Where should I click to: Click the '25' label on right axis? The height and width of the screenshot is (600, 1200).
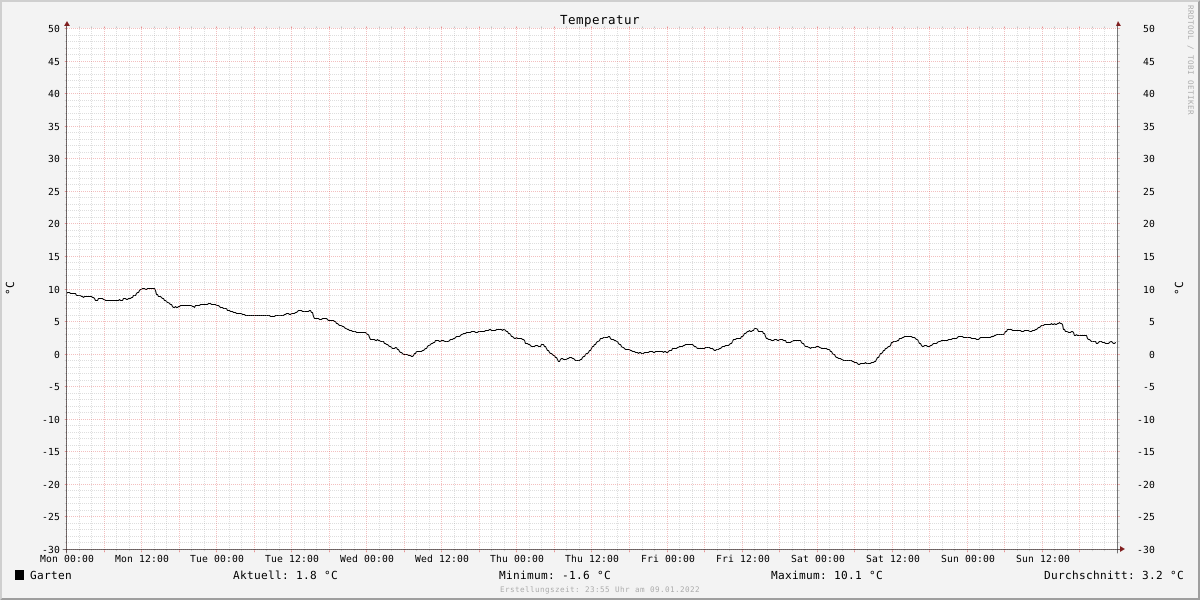(x=1148, y=191)
